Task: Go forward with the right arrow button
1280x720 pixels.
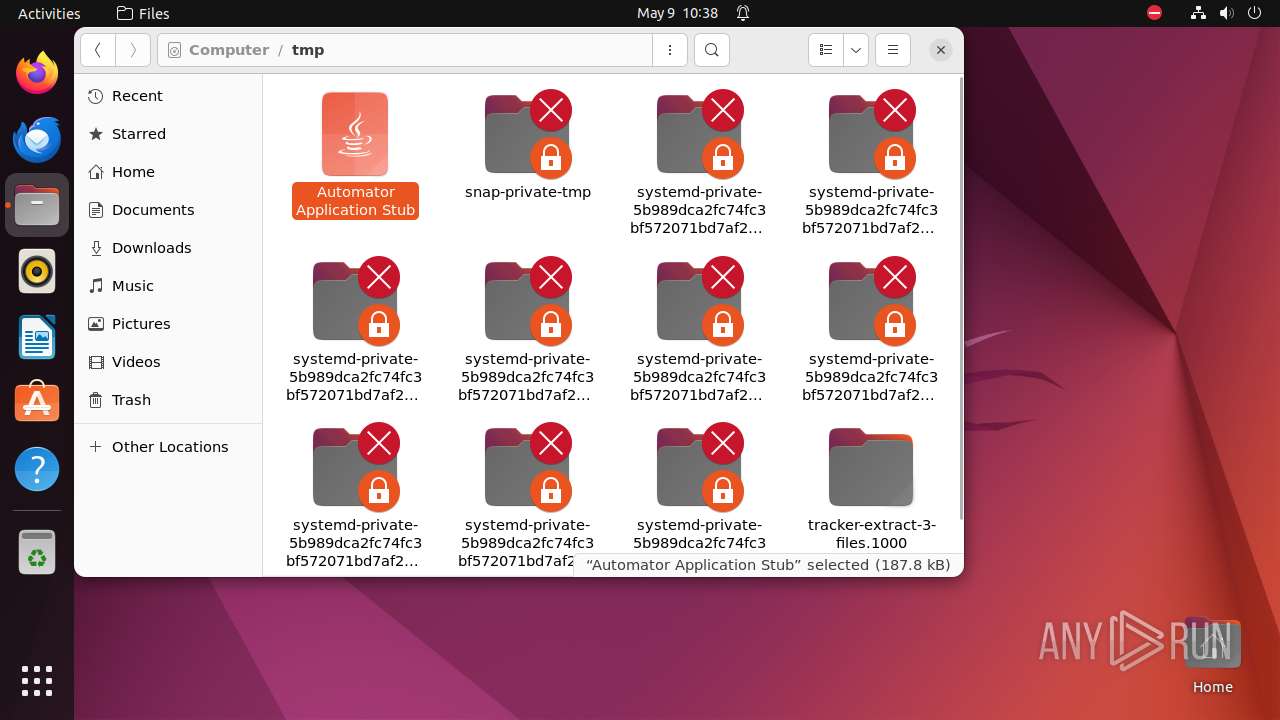Action: (x=133, y=50)
